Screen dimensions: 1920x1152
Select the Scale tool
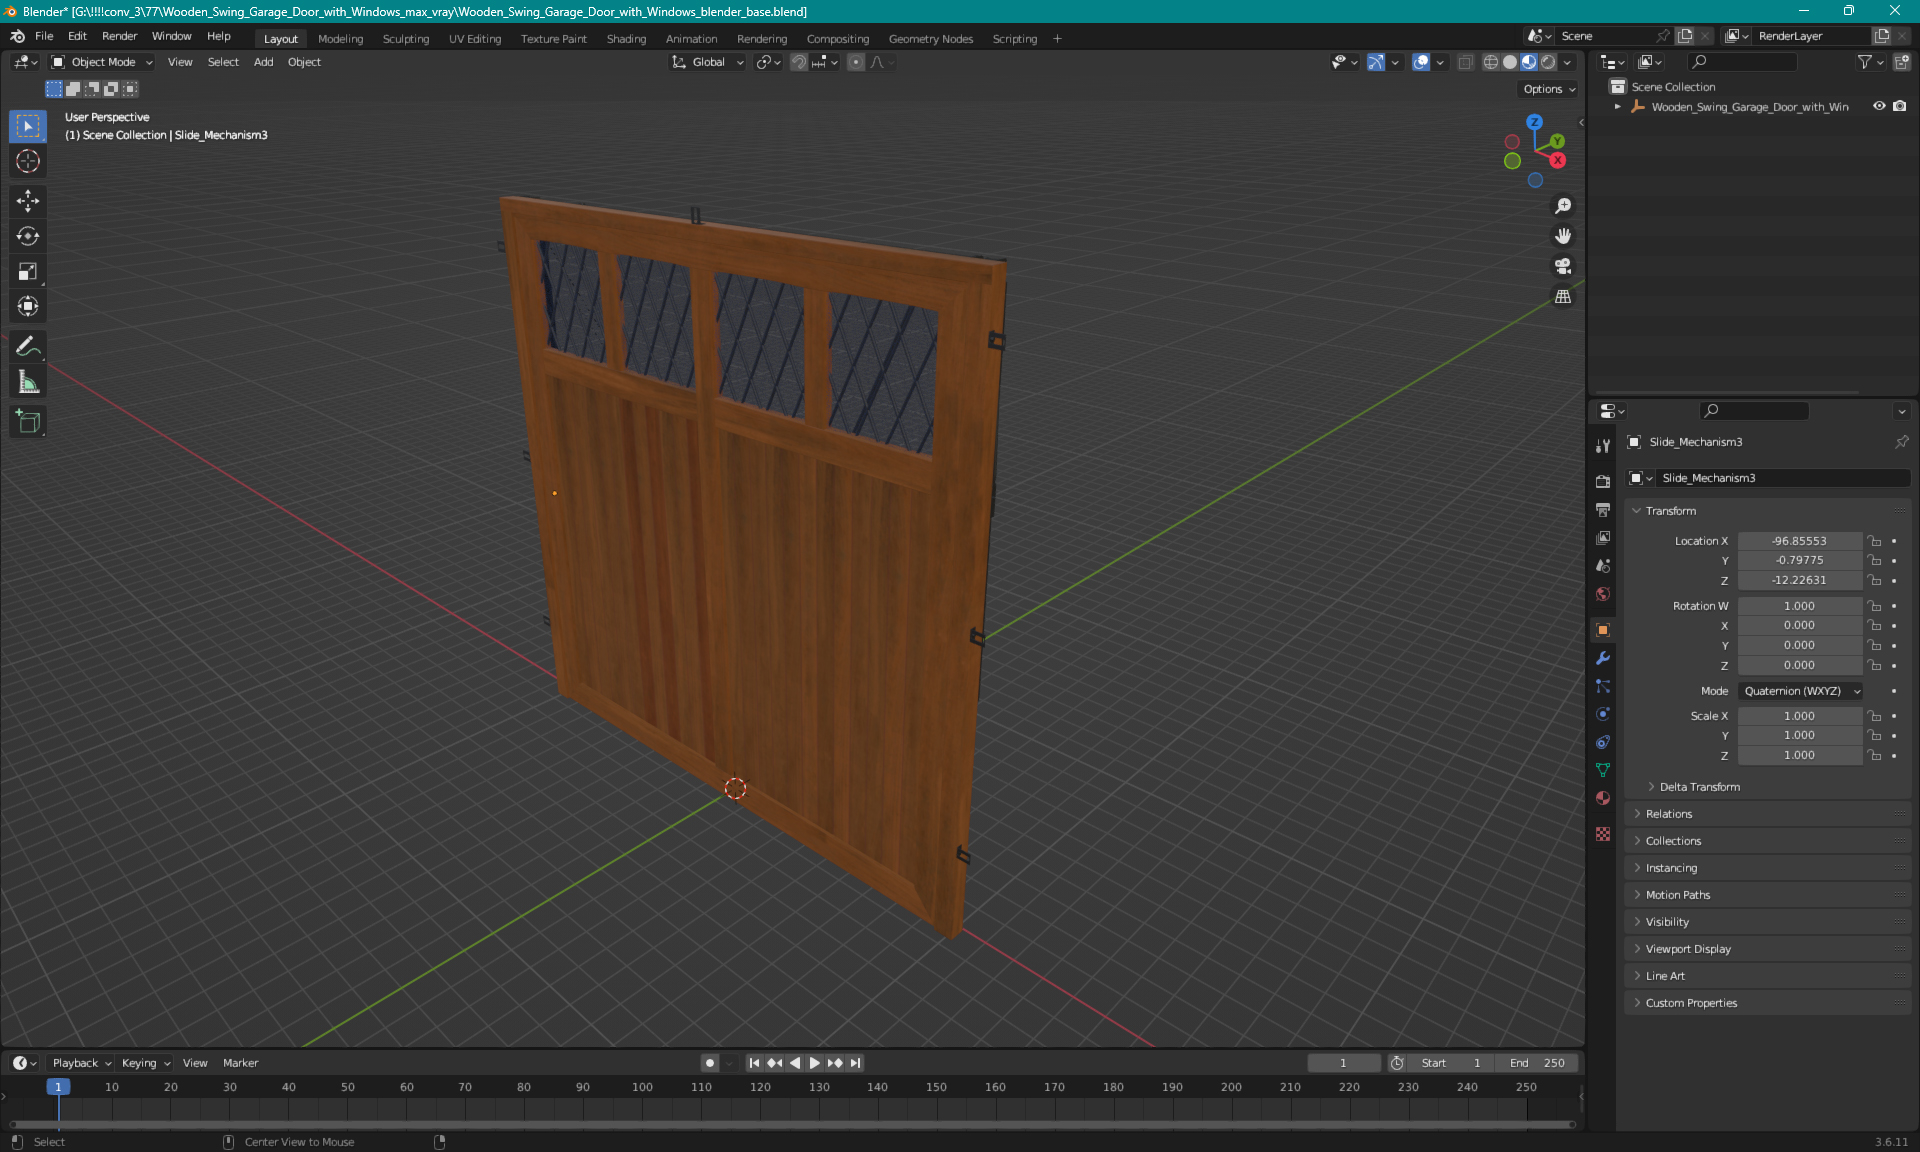point(28,271)
